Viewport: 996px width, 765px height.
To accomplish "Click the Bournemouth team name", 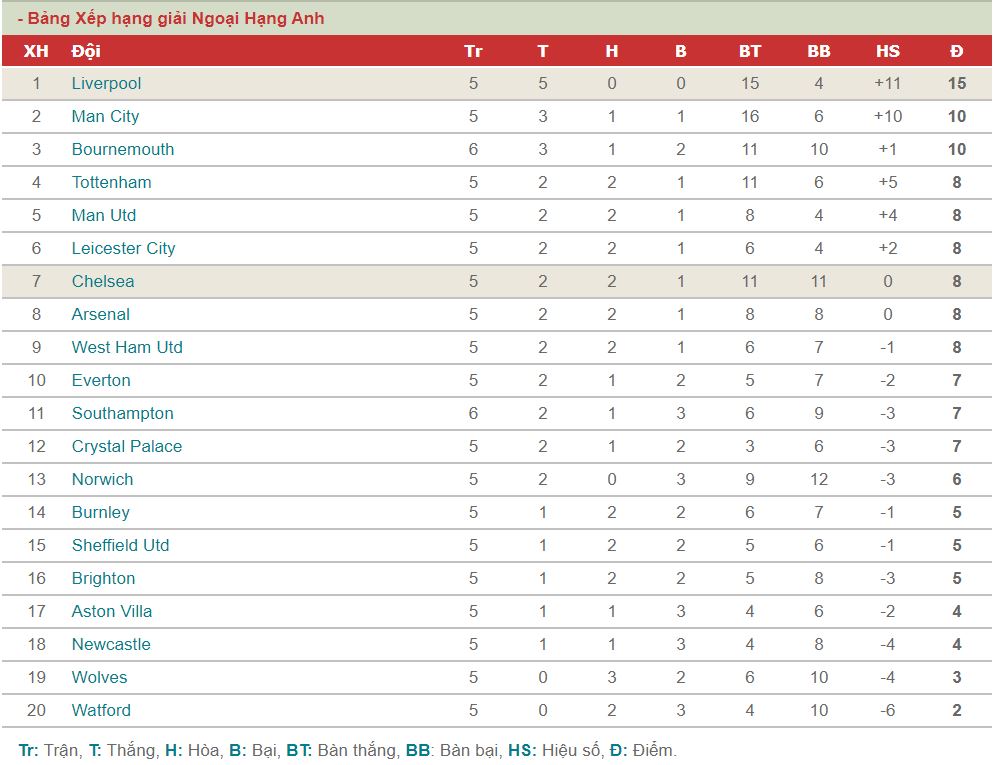I will coord(123,149).
